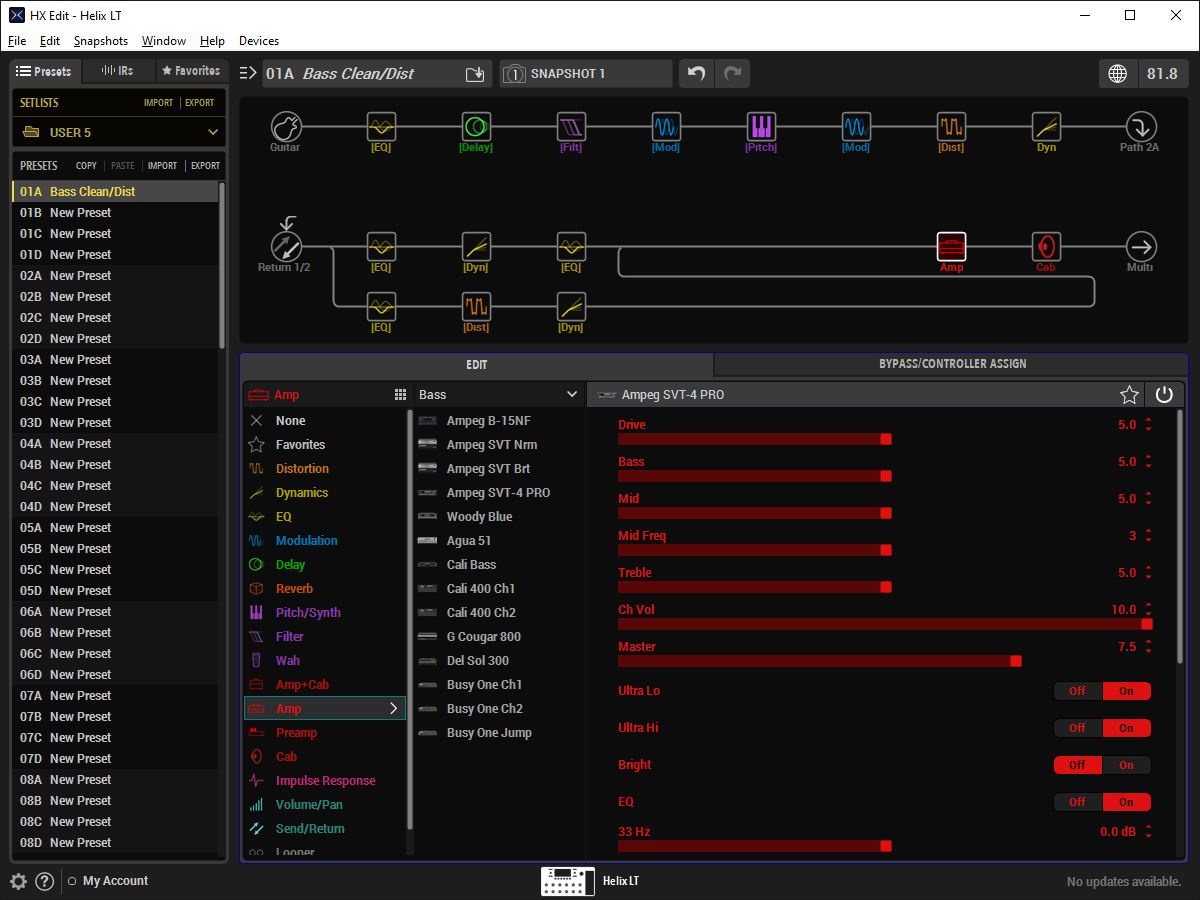Set Bright to Off

pyautogui.click(x=1078, y=765)
